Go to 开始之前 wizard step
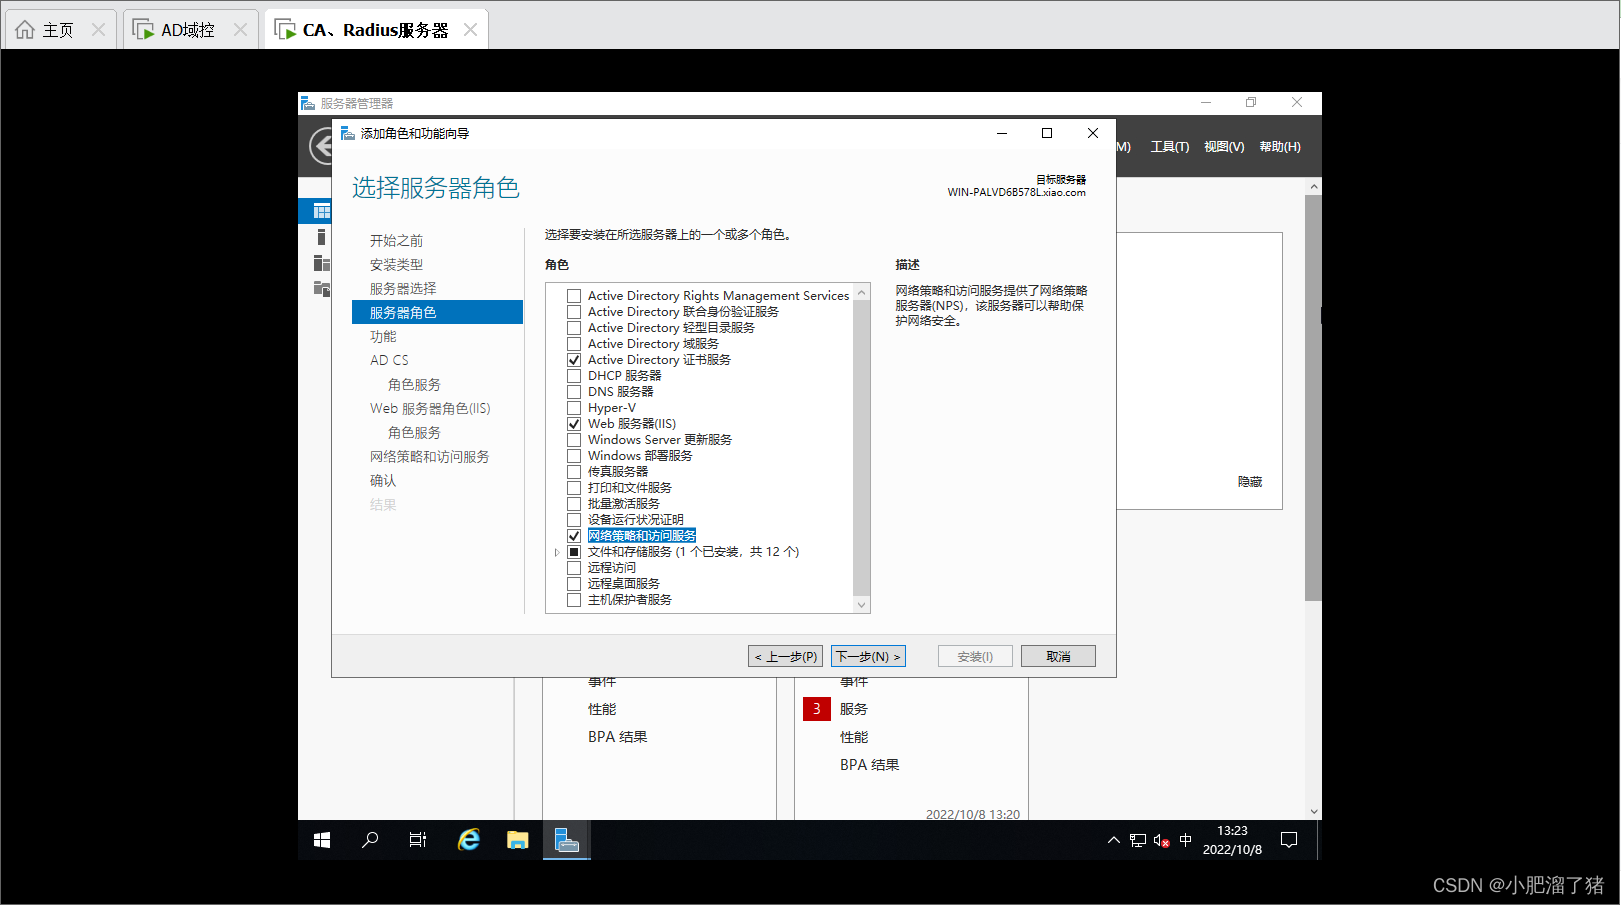Screen dimensions: 1621x905 point(396,241)
